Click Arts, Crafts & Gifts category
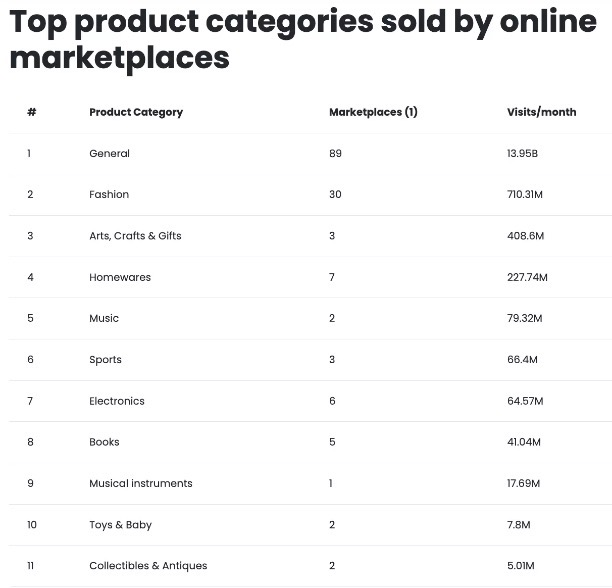Image resolution: width=612 pixels, height=588 pixels. (x=135, y=236)
